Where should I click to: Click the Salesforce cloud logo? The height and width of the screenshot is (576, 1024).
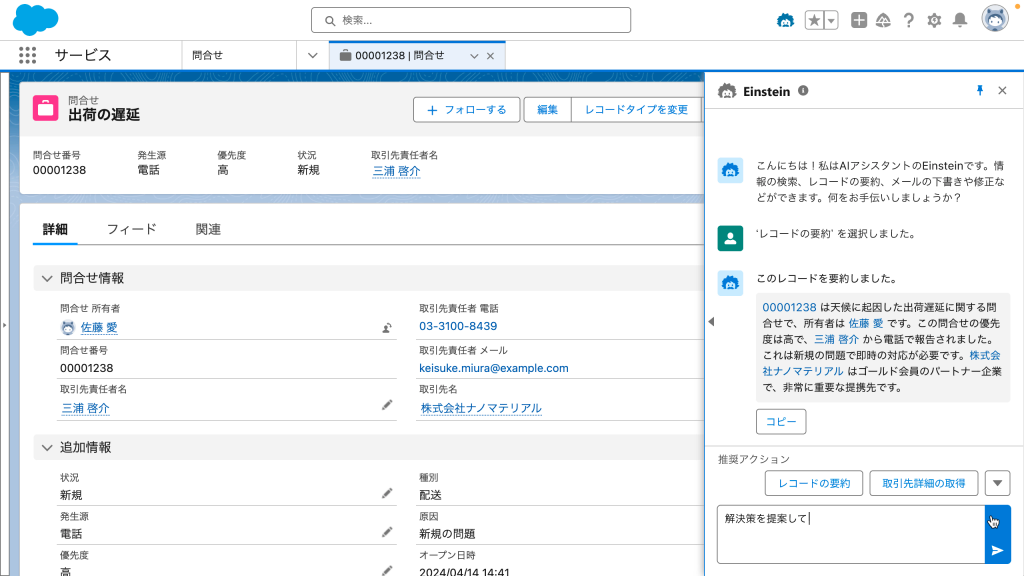tap(35, 20)
